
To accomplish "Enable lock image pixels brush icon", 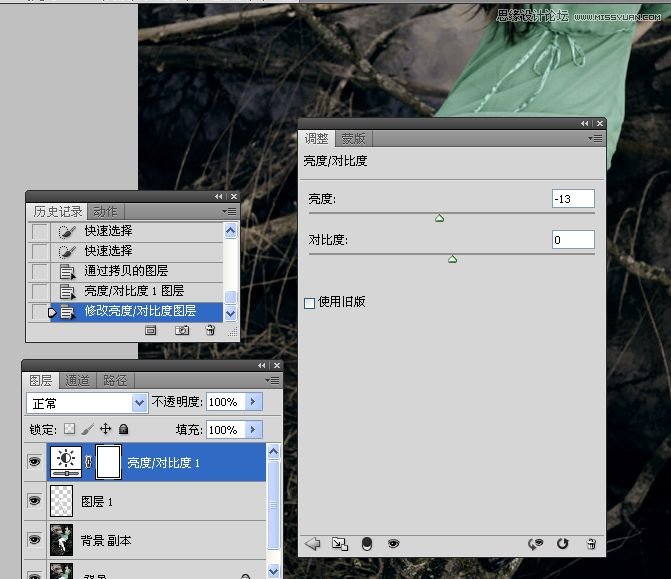I will 87,428.
